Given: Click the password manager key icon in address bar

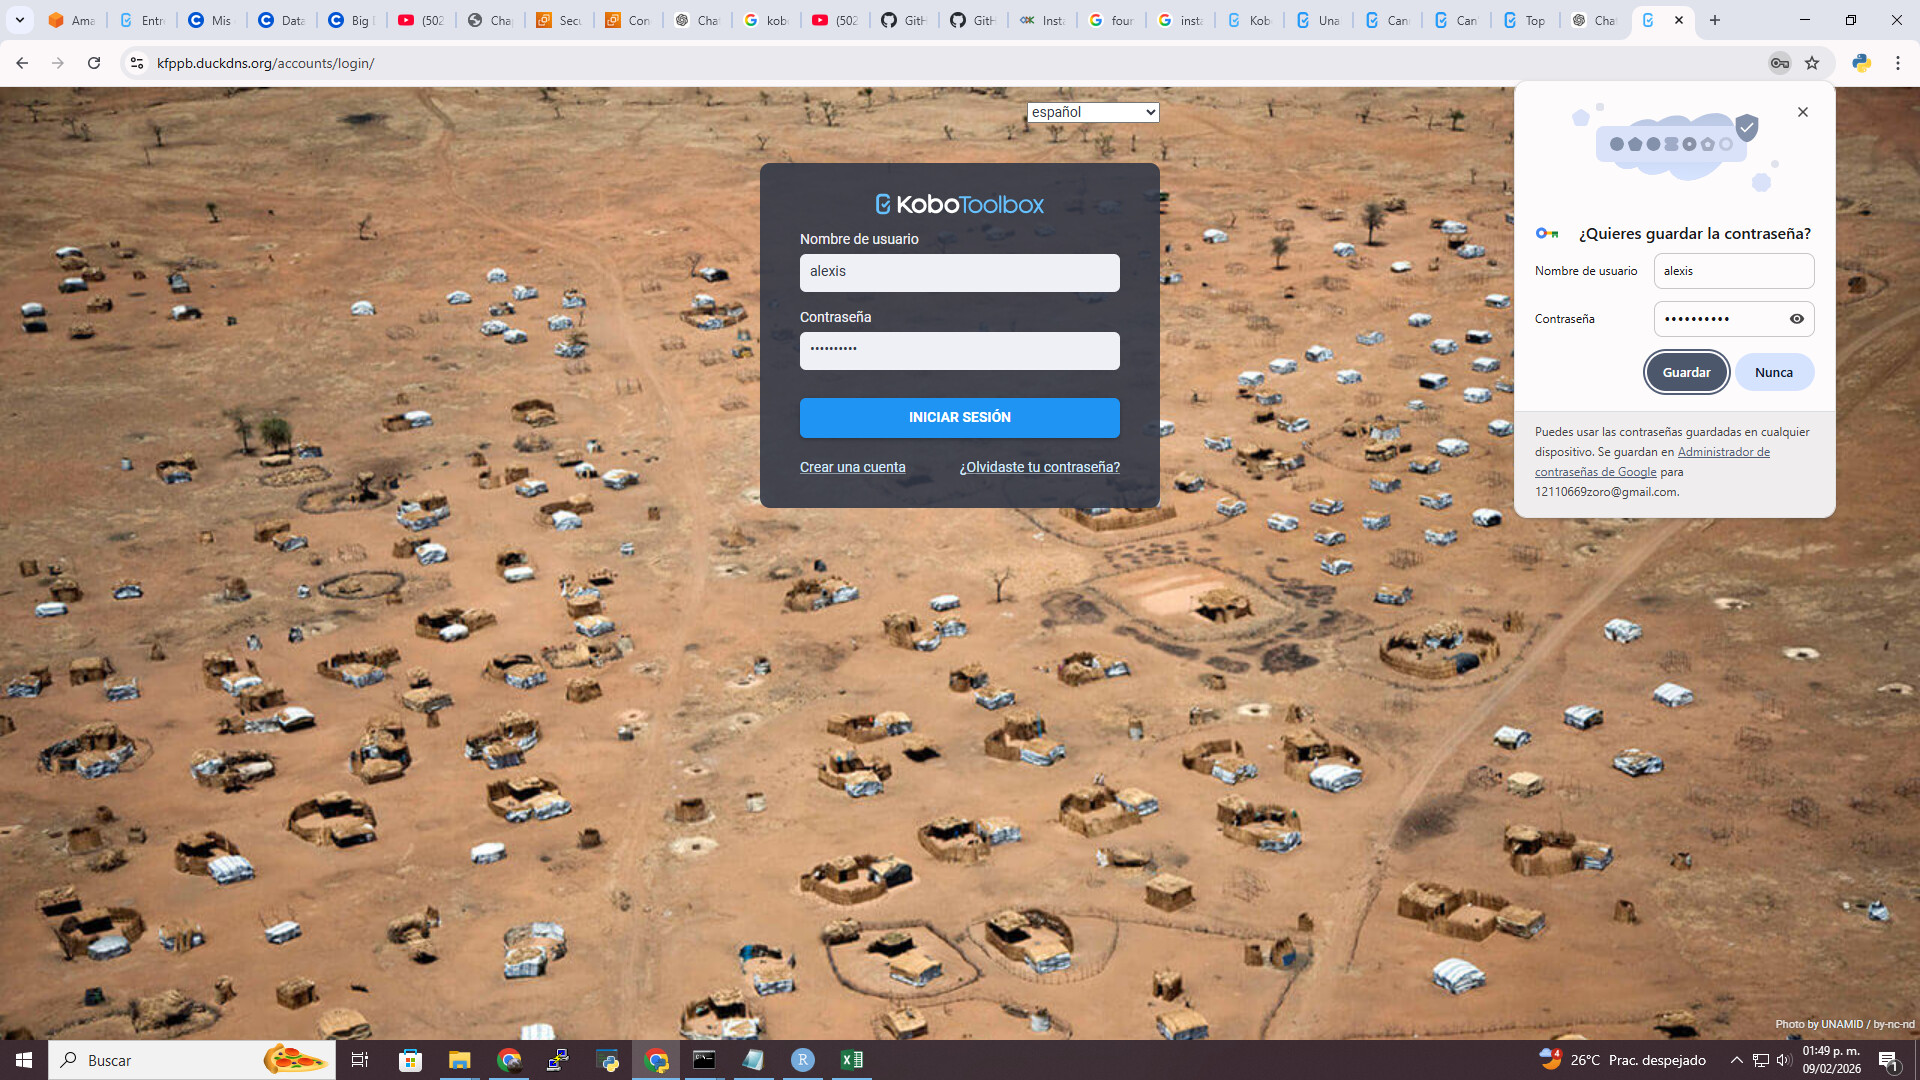Looking at the screenshot, I should [1779, 63].
